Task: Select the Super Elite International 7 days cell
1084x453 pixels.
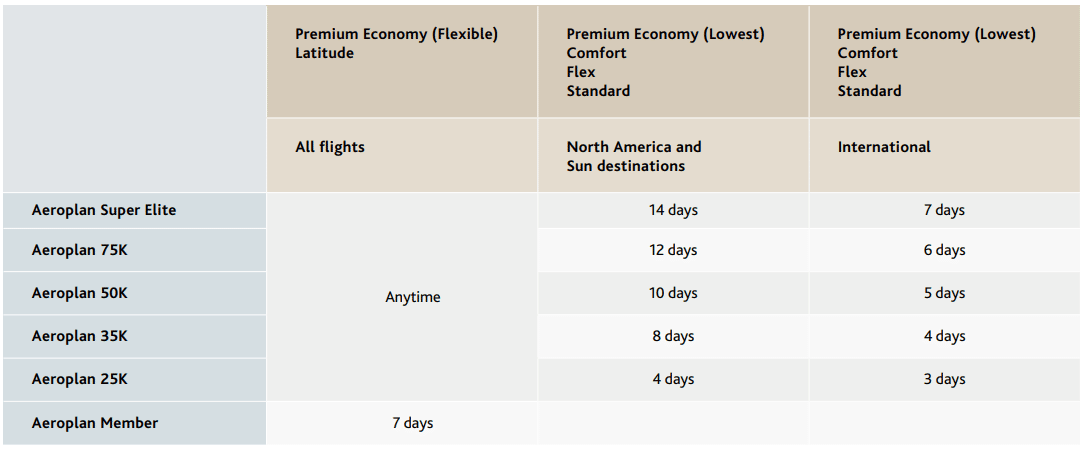Action: click(944, 210)
